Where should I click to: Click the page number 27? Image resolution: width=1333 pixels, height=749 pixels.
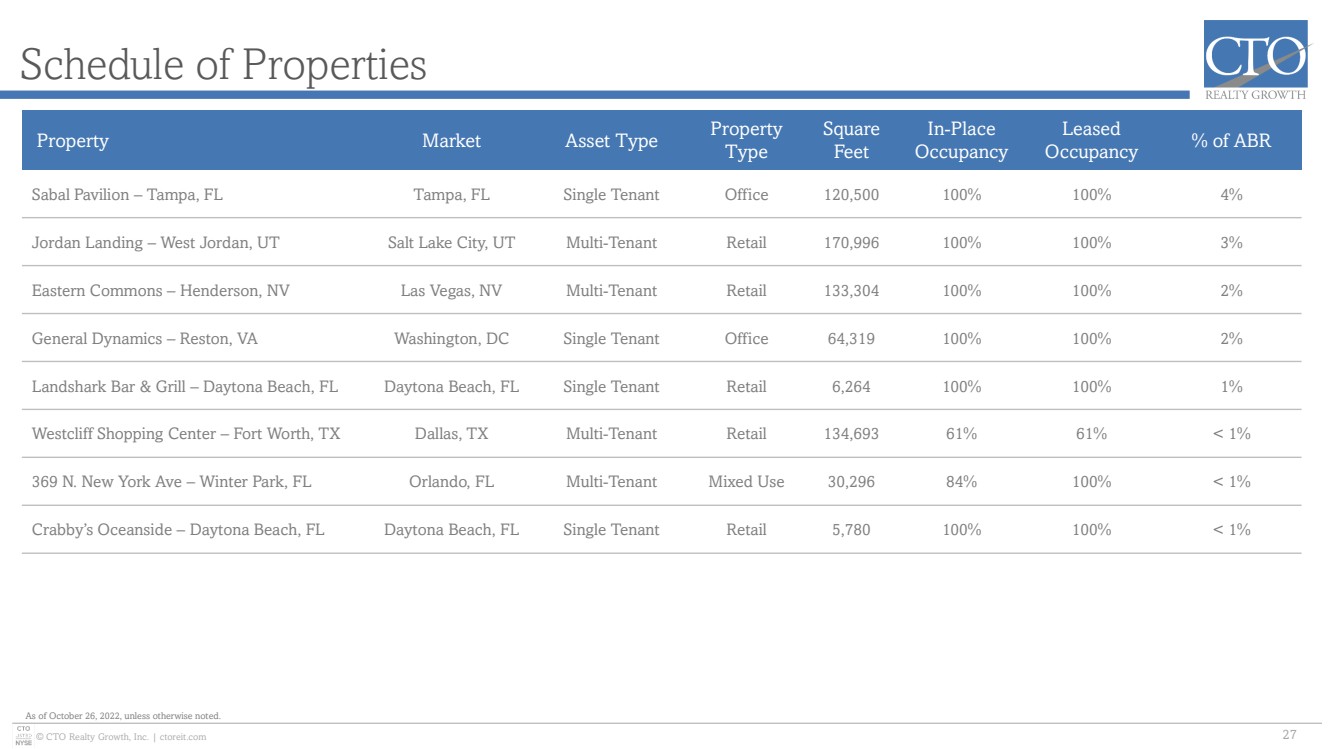tap(1289, 736)
